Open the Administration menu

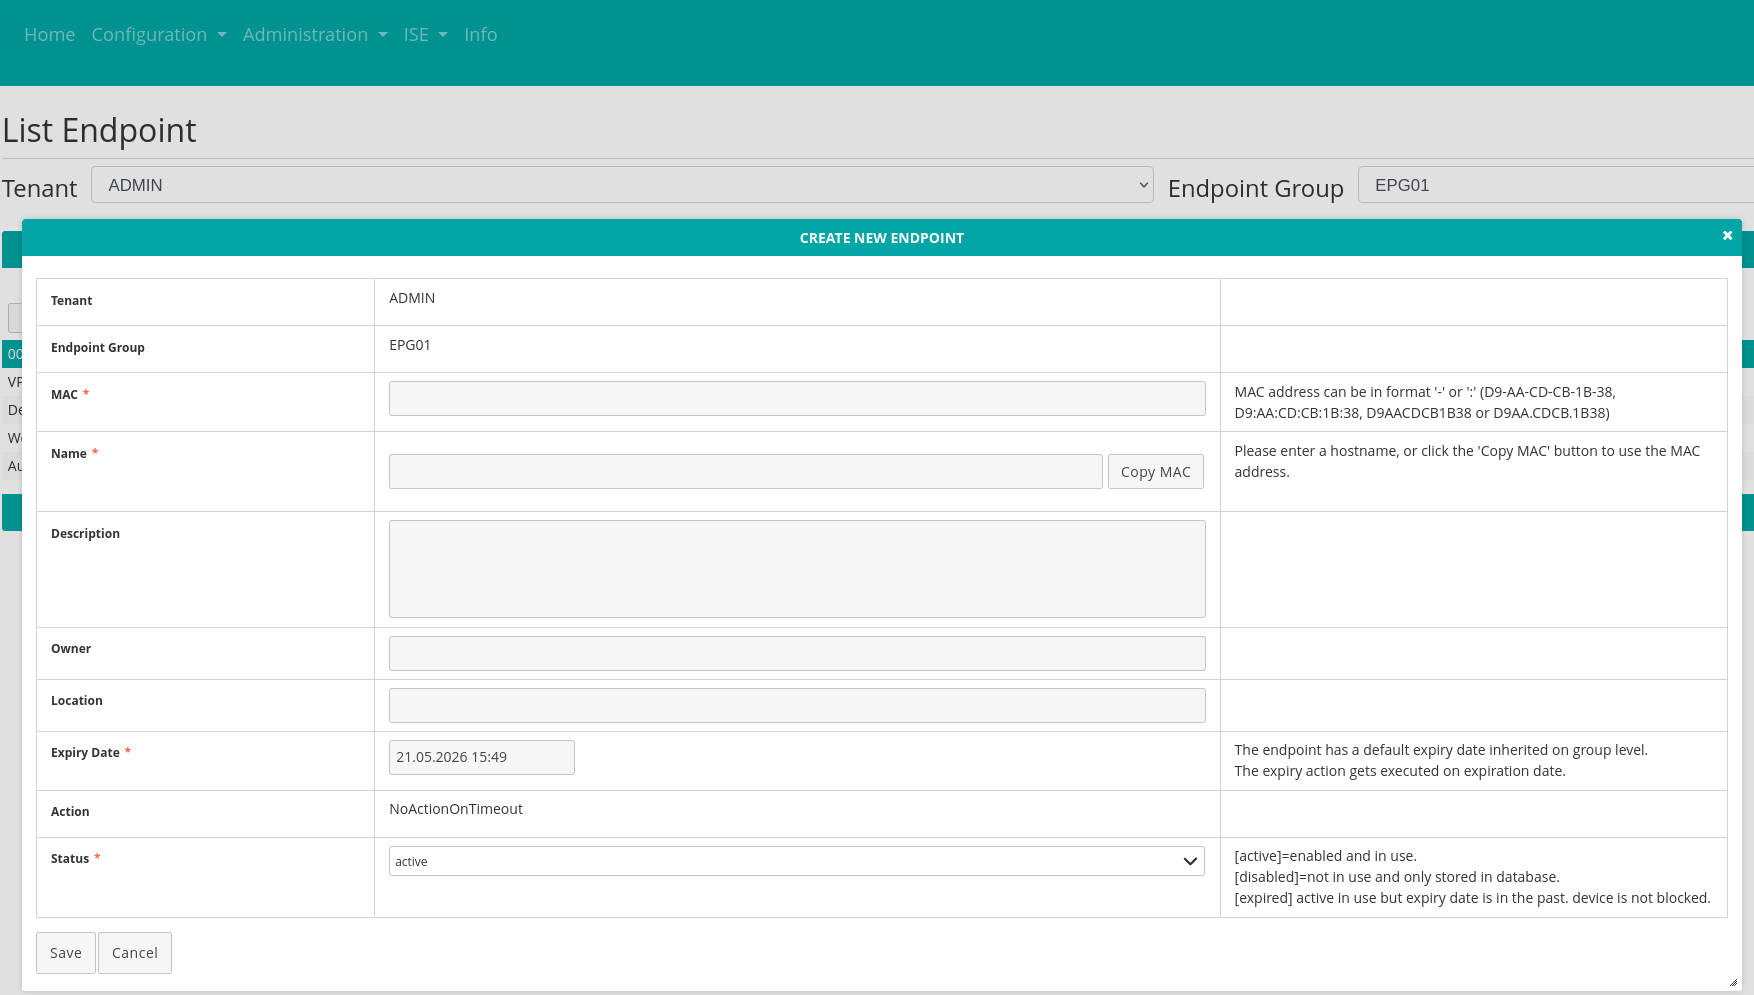[x=314, y=34]
